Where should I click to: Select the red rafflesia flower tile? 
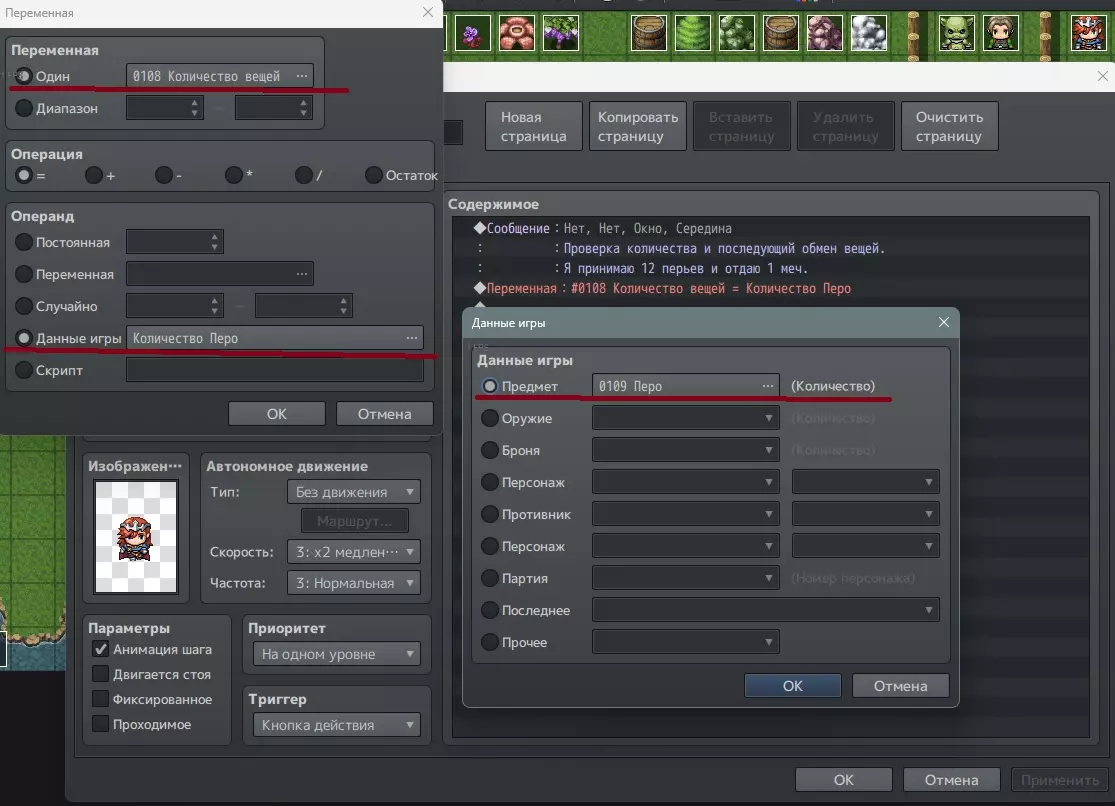click(x=517, y=33)
